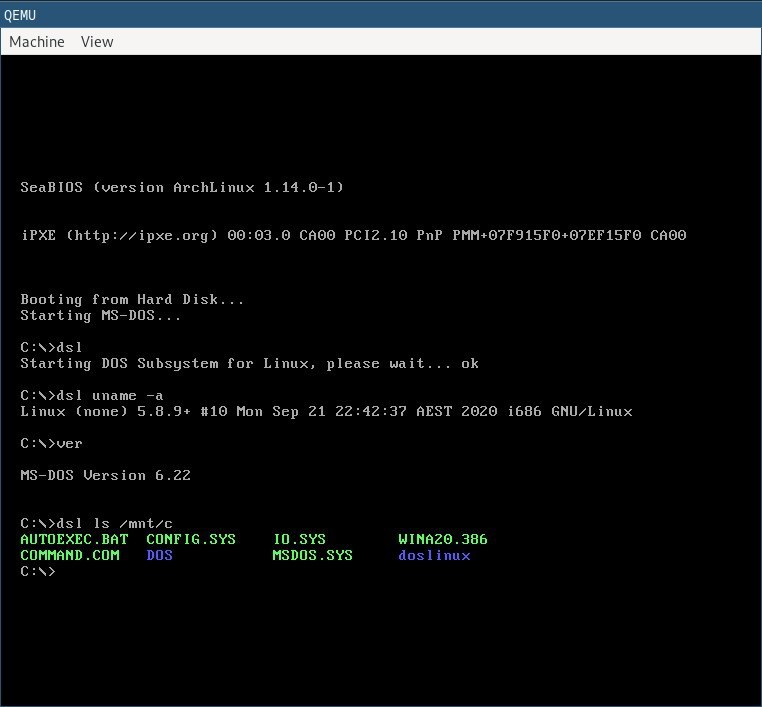Click the SeaBIOS version line
This screenshot has width=762, height=707.
pos(182,187)
